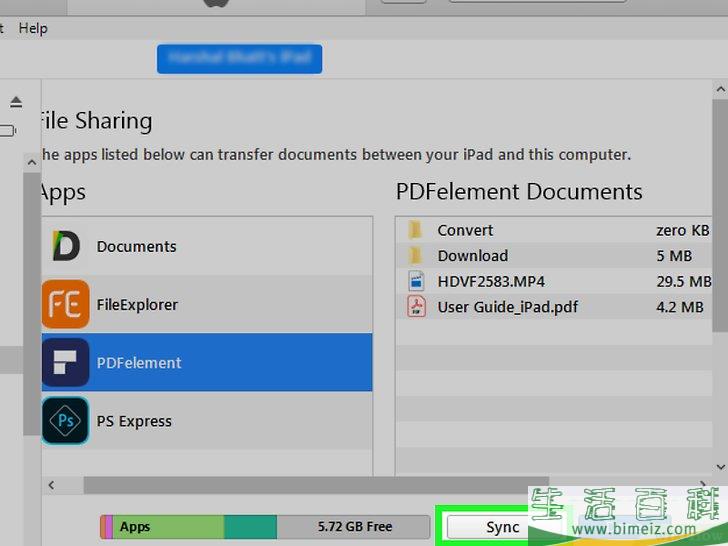Image resolution: width=728 pixels, height=546 pixels.
Task: Select the Download folder name
Action: point(473,256)
